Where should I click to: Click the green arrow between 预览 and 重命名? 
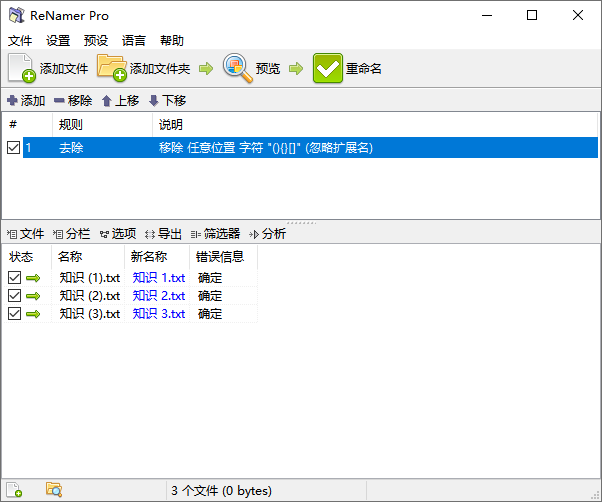pos(296,69)
